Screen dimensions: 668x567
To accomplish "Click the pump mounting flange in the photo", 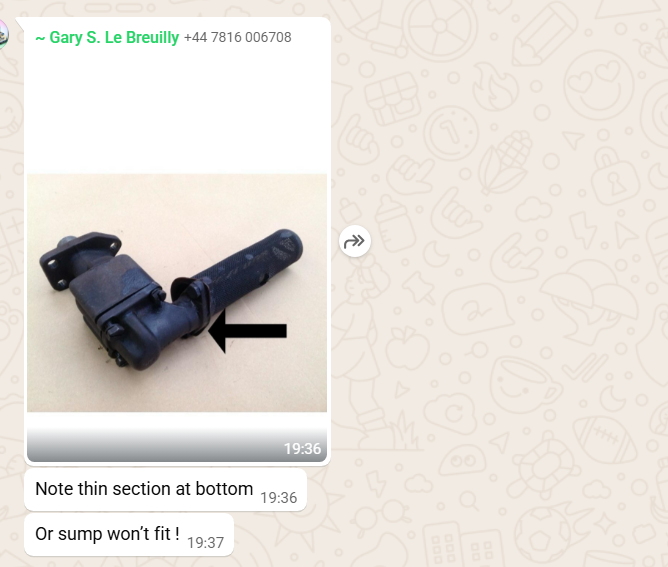I will [79, 260].
